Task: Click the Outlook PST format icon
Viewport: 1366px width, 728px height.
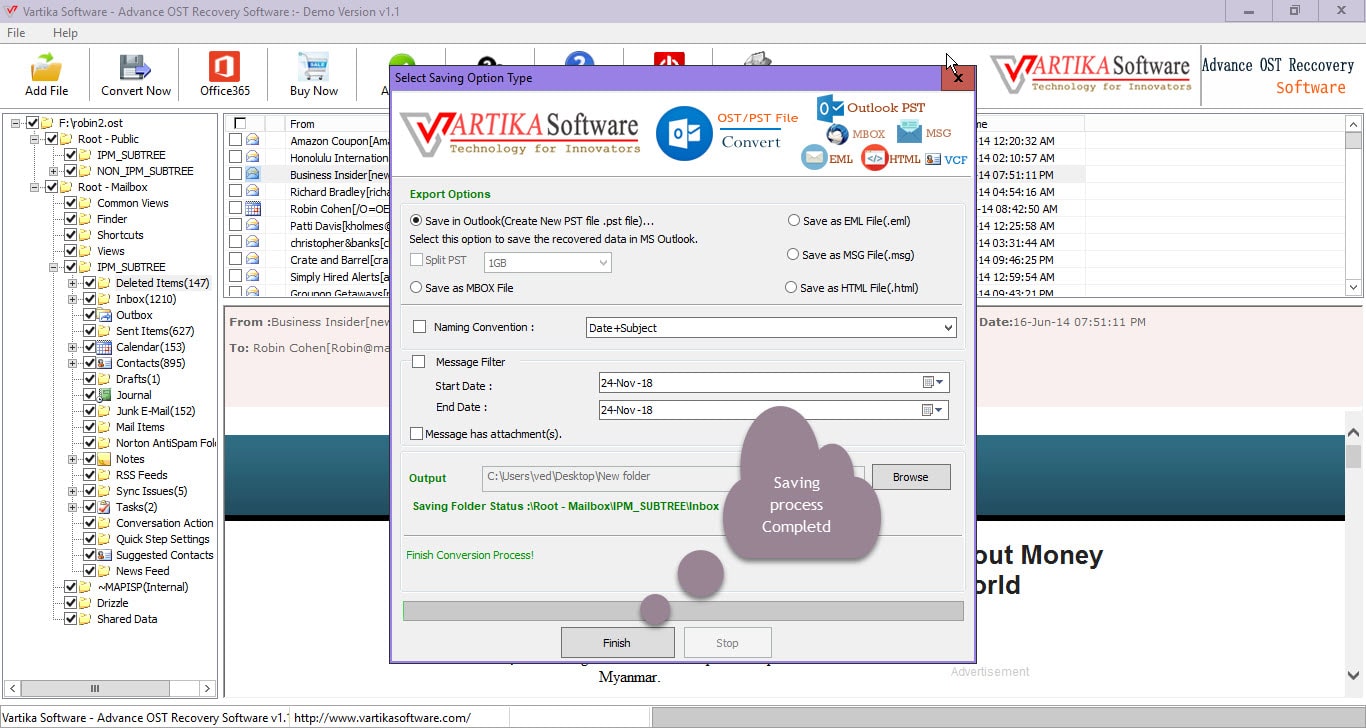Action: point(830,108)
